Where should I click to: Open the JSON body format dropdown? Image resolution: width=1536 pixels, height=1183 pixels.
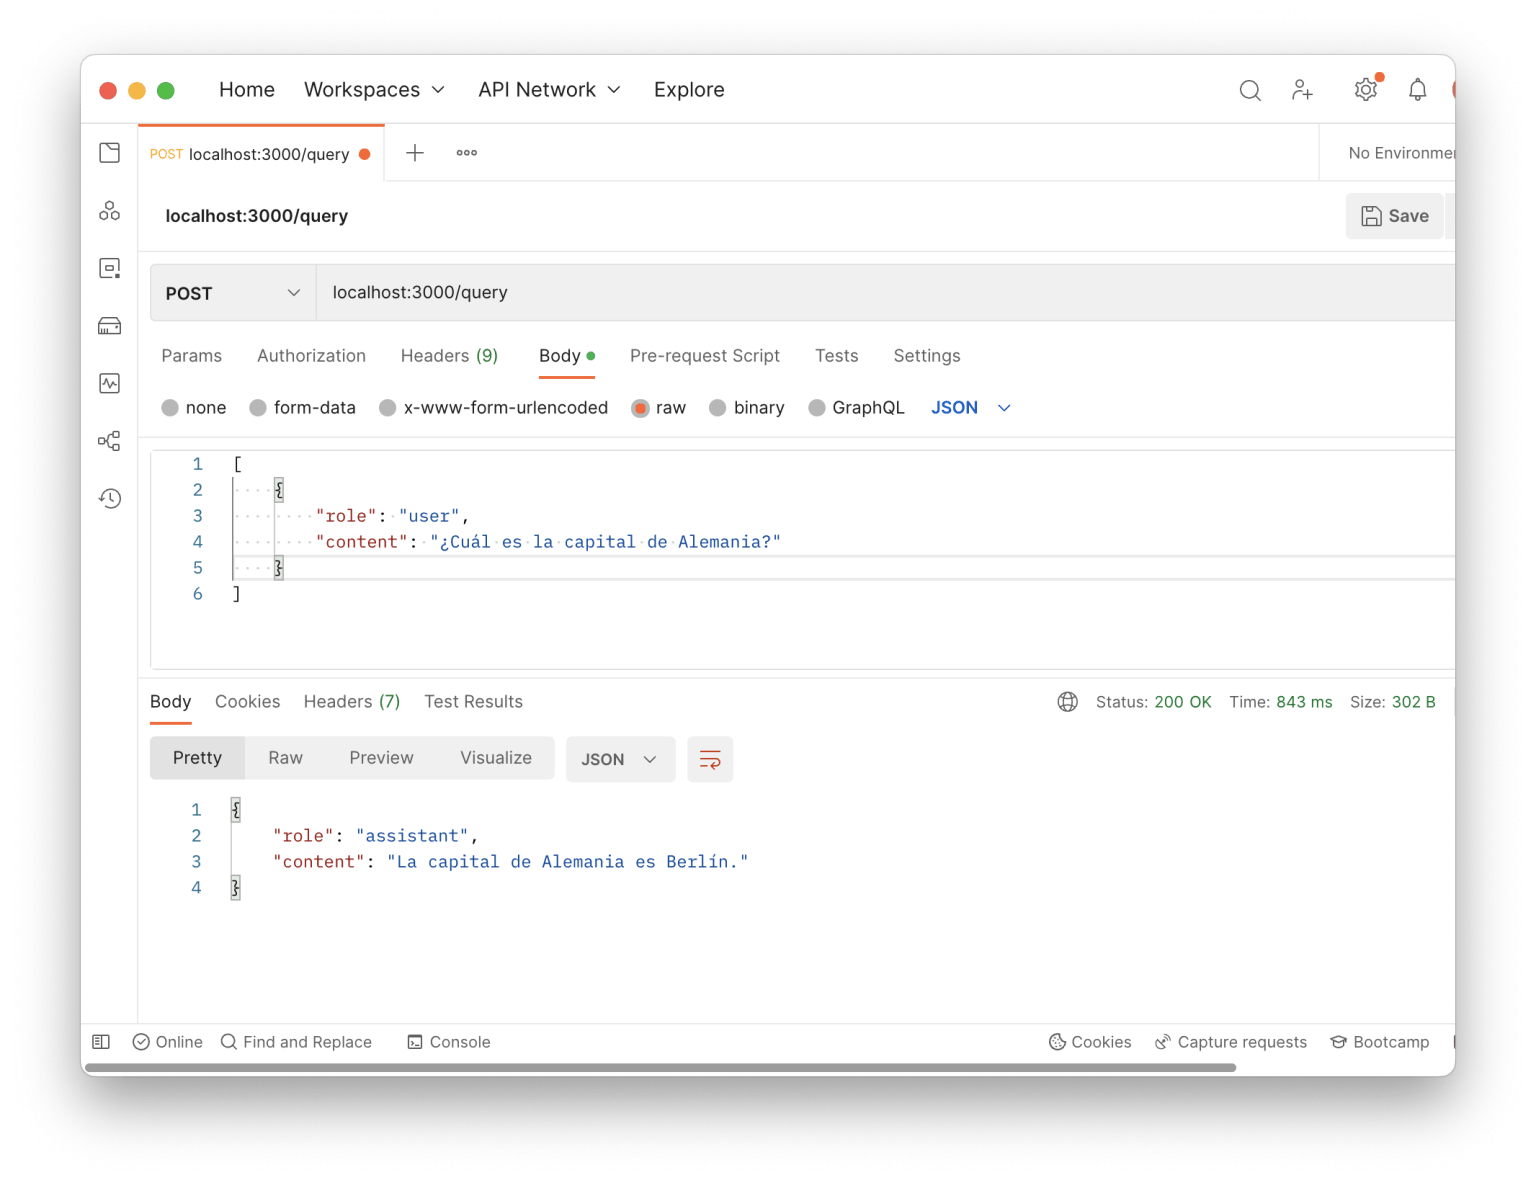point(968,407)
